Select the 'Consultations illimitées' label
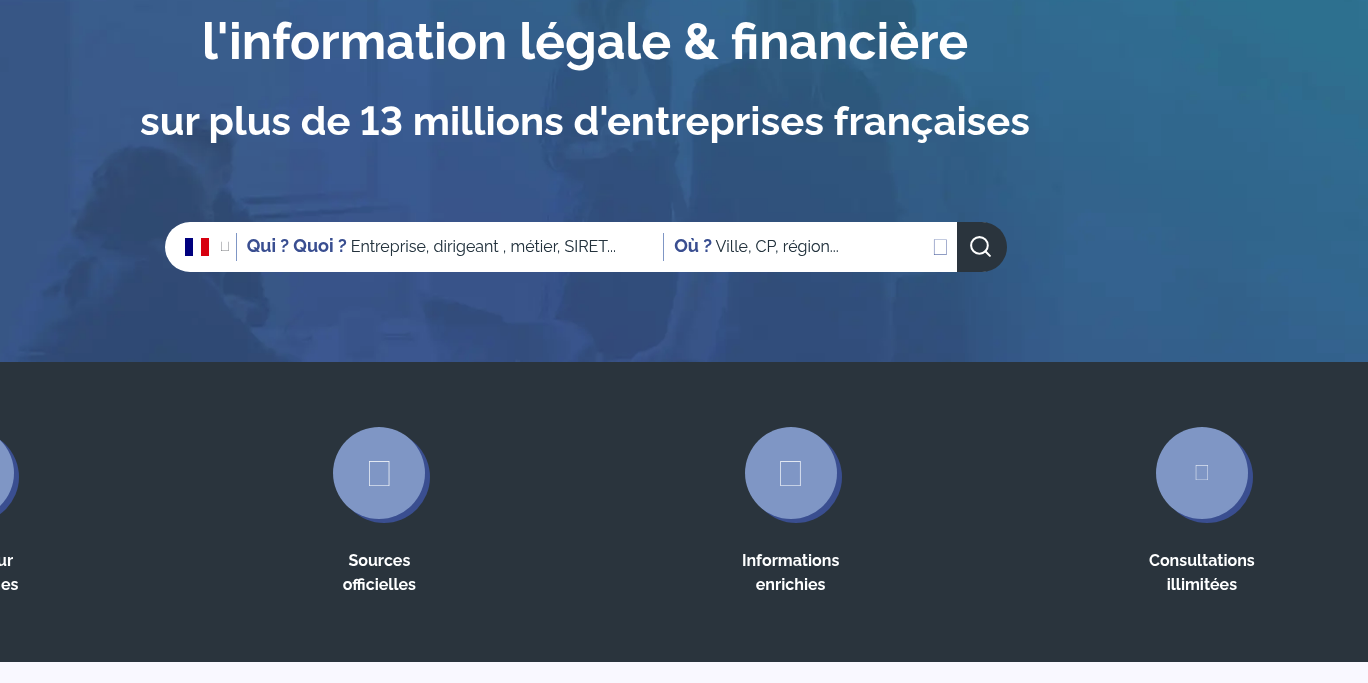The height and width of the screenshot is (683, 1368). 1202,572
